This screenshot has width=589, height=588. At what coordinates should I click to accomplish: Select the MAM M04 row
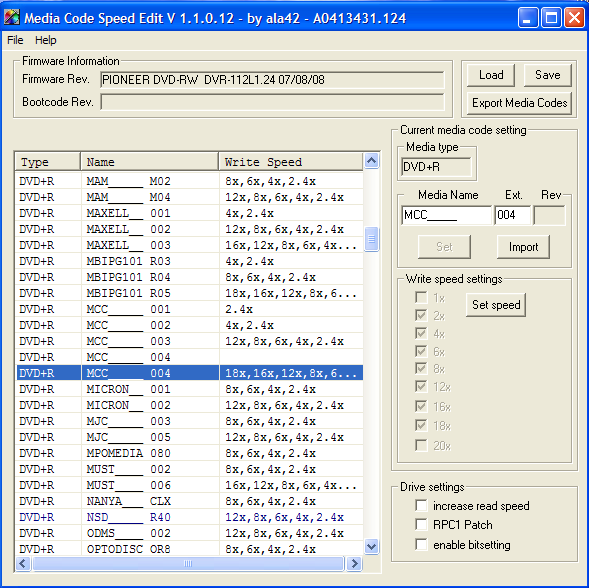pos(190,197)
